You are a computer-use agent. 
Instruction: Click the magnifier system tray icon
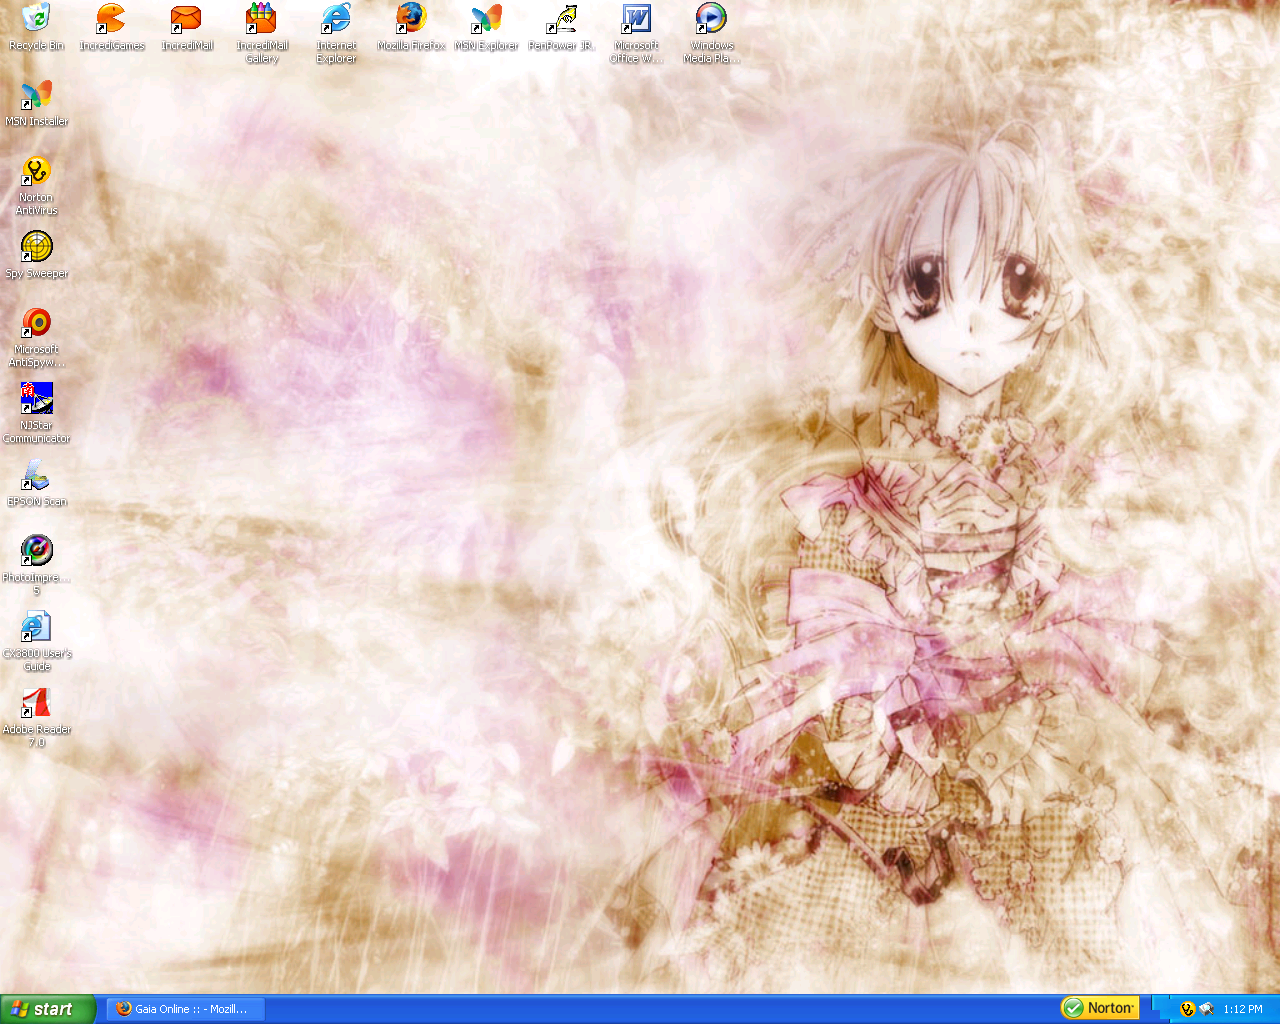(1206, 1009)
